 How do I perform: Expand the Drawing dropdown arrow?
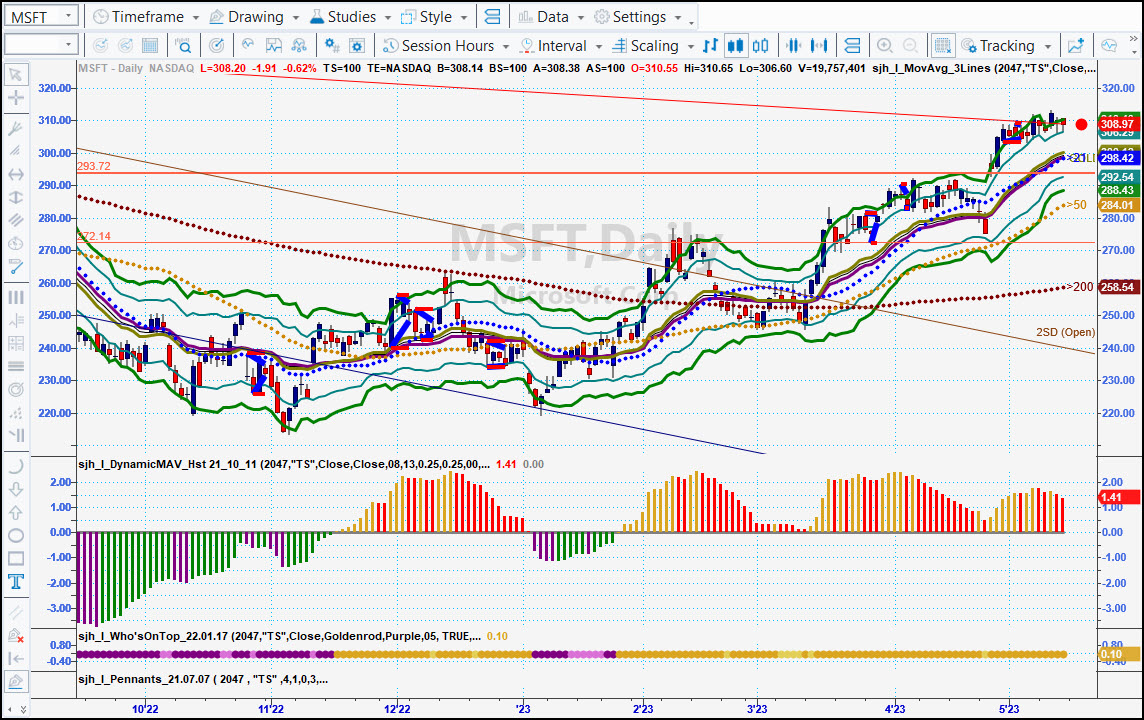click(x=295, y=18)
